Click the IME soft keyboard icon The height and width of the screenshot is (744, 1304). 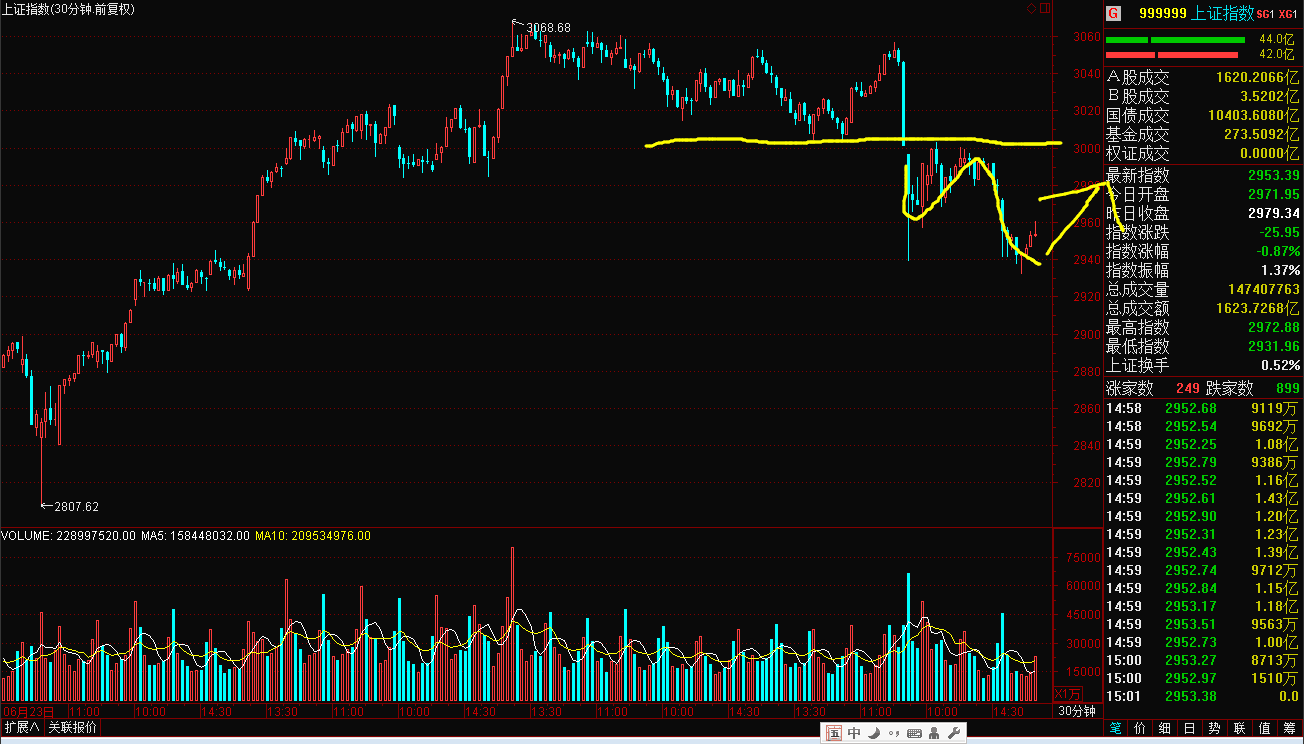pyautogui.click(x=914, y=733)
